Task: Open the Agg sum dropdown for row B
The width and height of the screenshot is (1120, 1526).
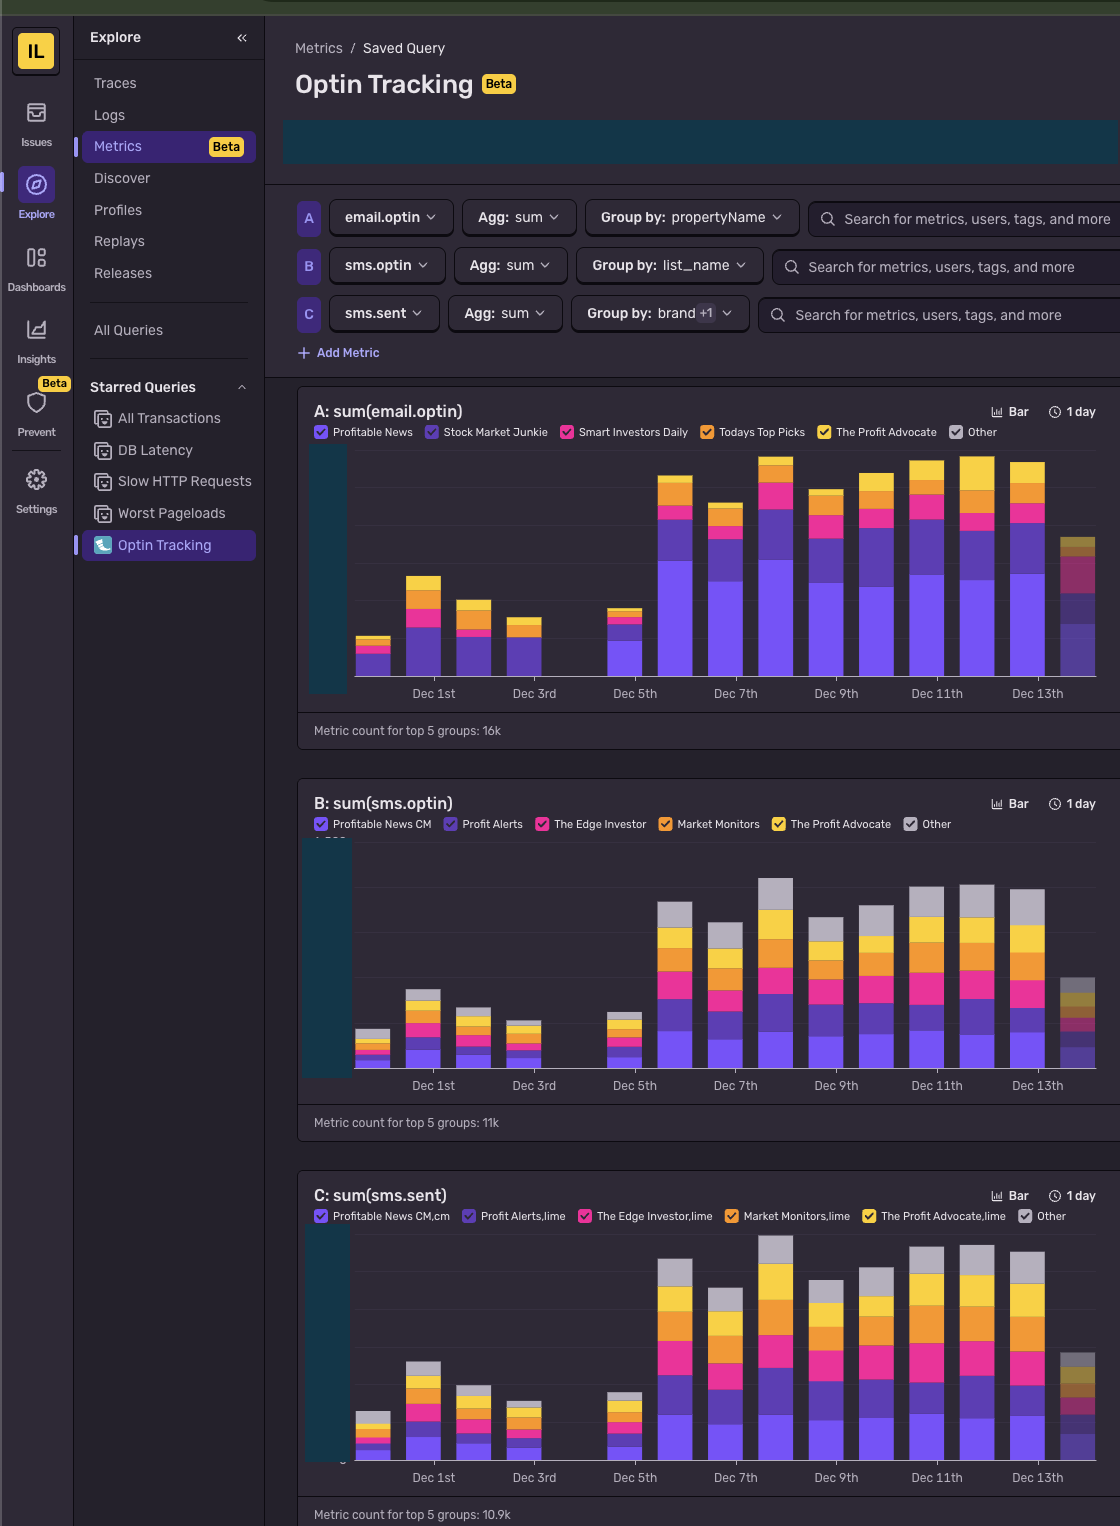Action: pos(510,265)
